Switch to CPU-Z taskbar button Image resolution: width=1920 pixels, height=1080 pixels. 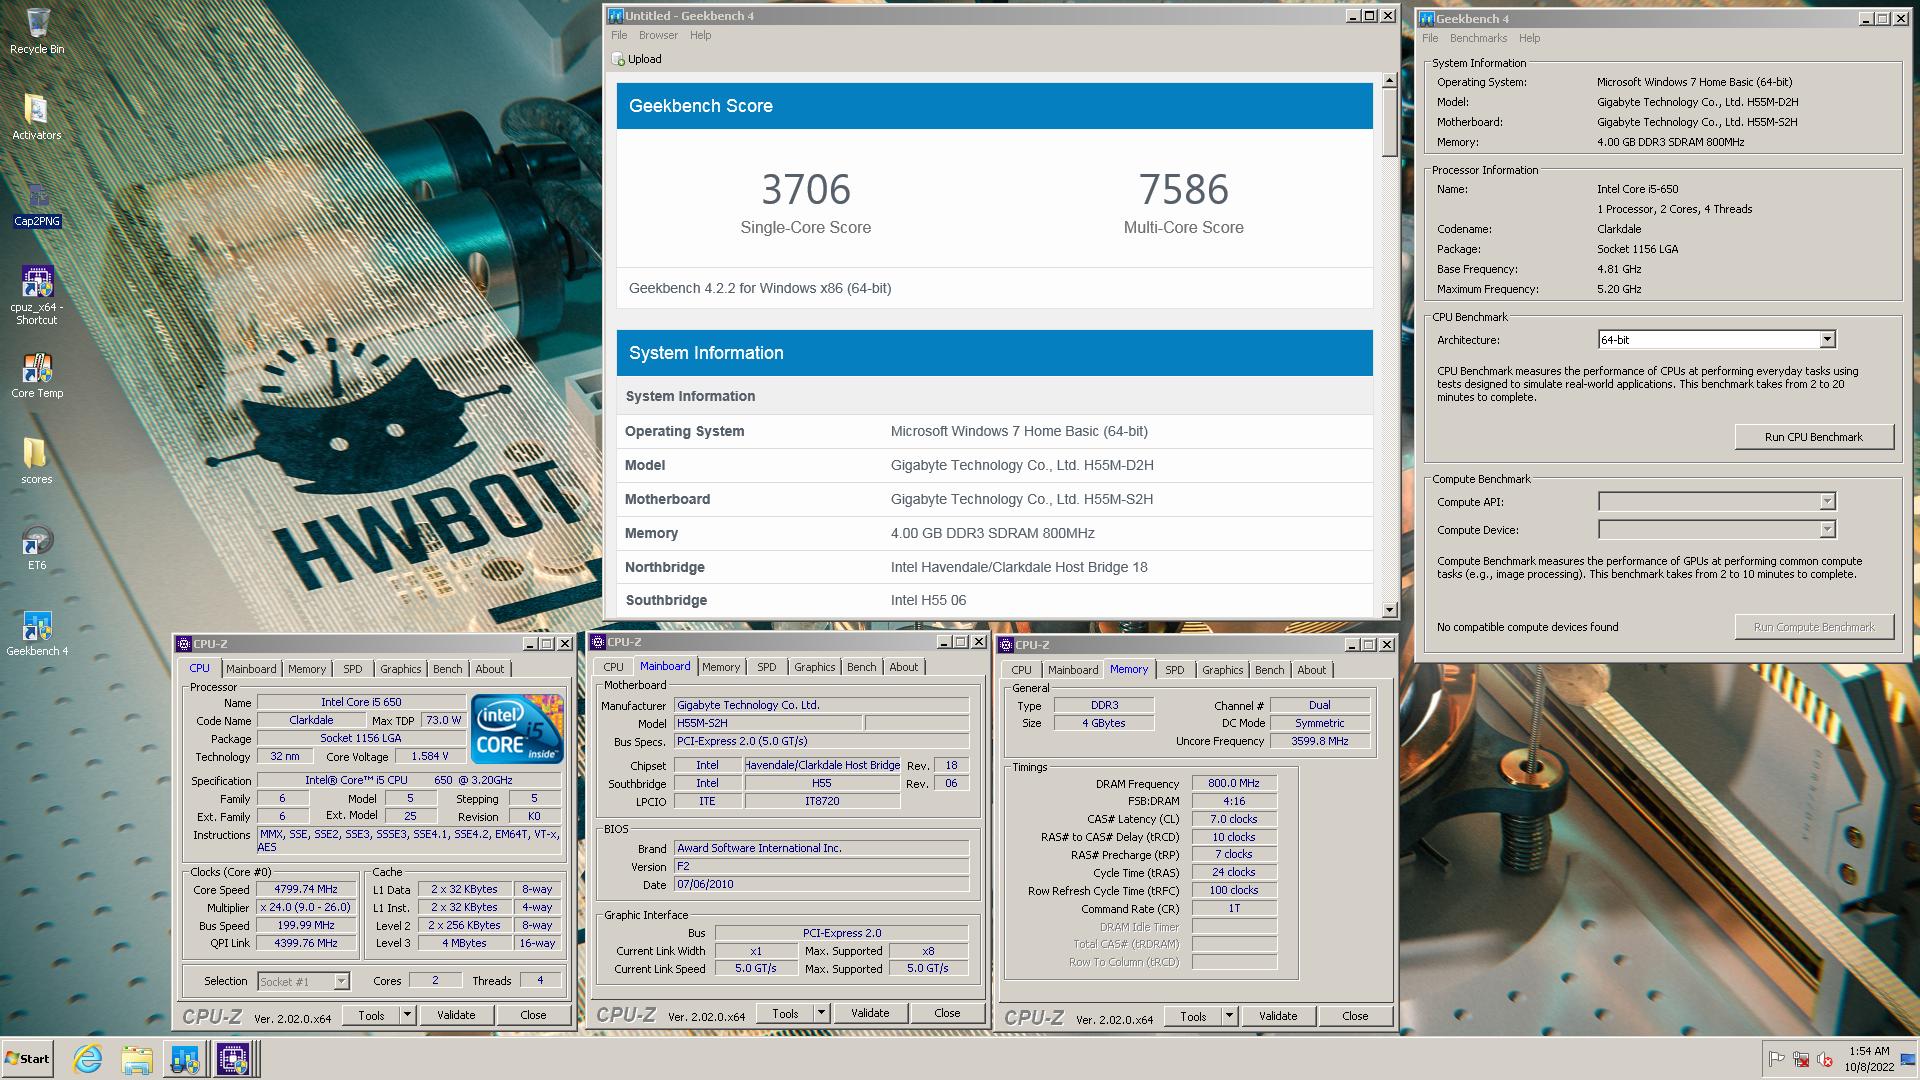(234, 1059)
